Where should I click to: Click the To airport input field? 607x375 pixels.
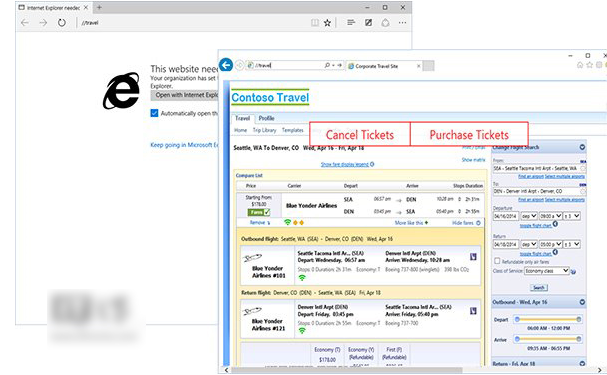[x=539, y=191]
